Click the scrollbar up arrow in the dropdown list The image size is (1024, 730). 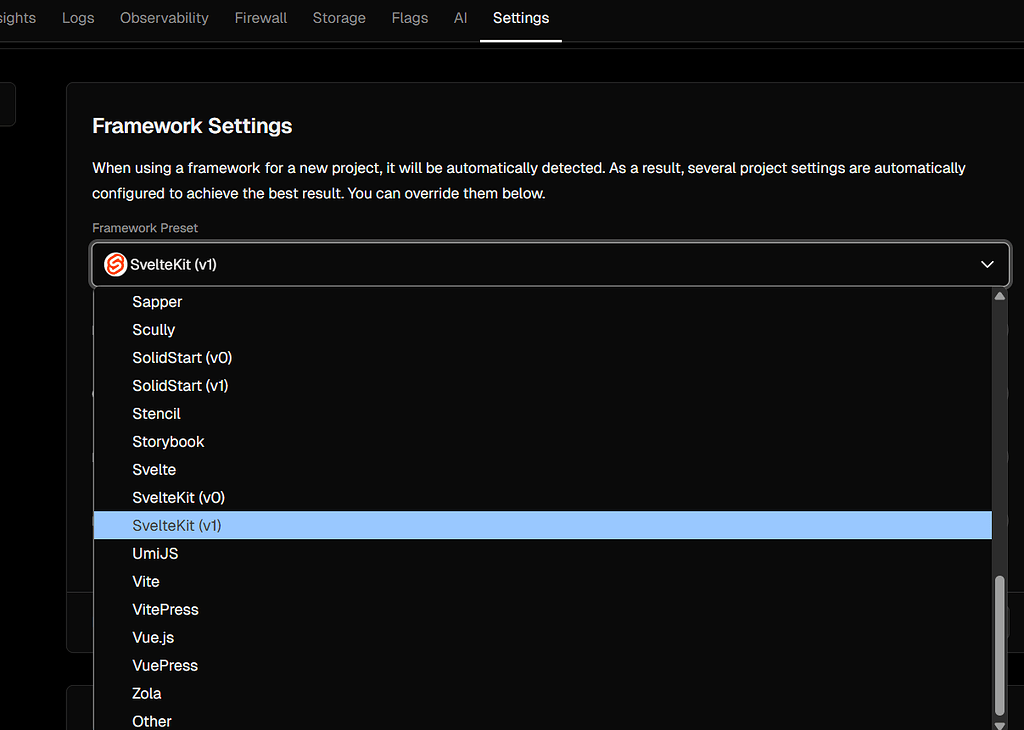point(1000,294)
